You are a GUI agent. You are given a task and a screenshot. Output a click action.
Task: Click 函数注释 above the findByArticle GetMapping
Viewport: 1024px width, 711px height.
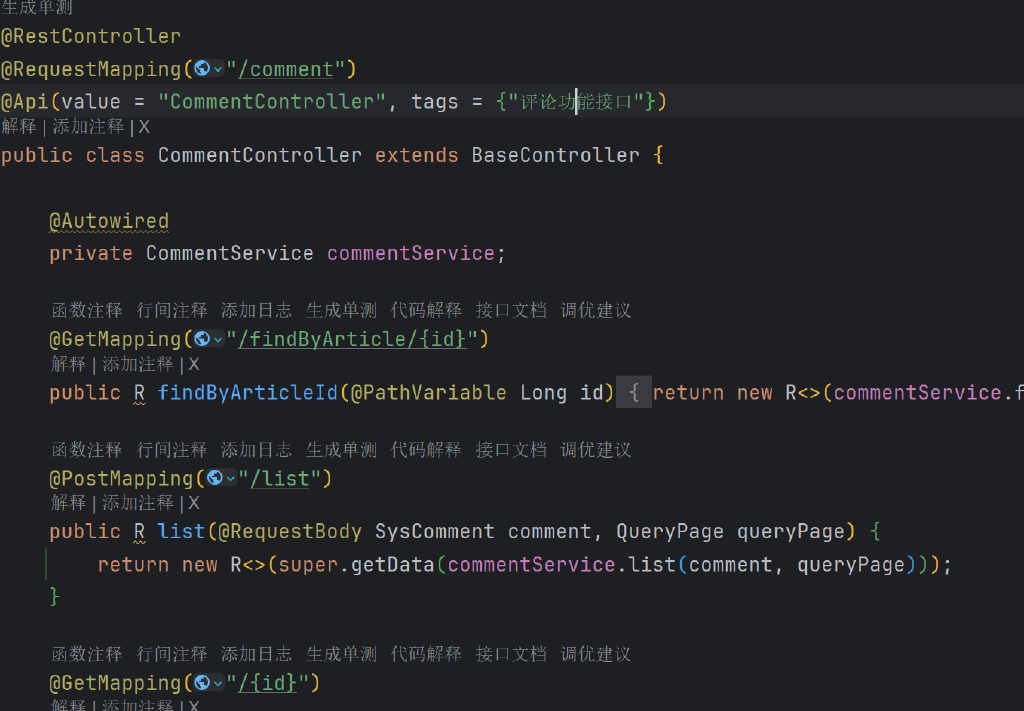(x=87, y=311)
